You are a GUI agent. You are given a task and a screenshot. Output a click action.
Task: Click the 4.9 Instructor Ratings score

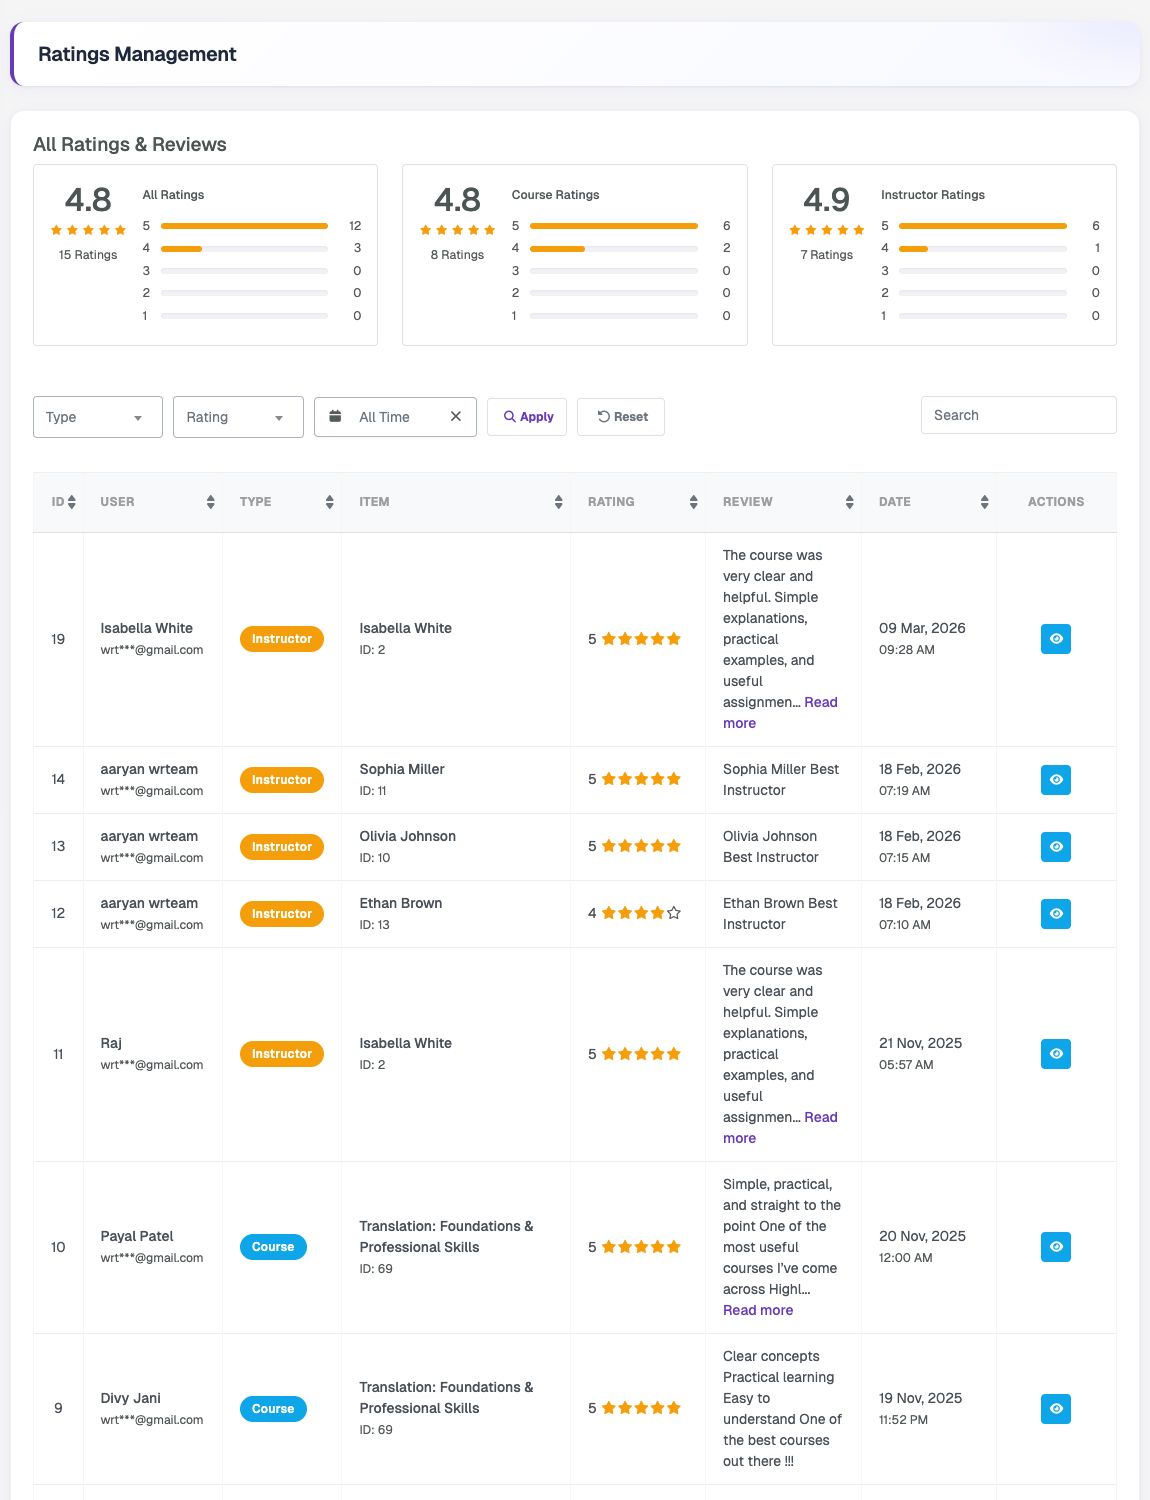(x=827, y=200)
